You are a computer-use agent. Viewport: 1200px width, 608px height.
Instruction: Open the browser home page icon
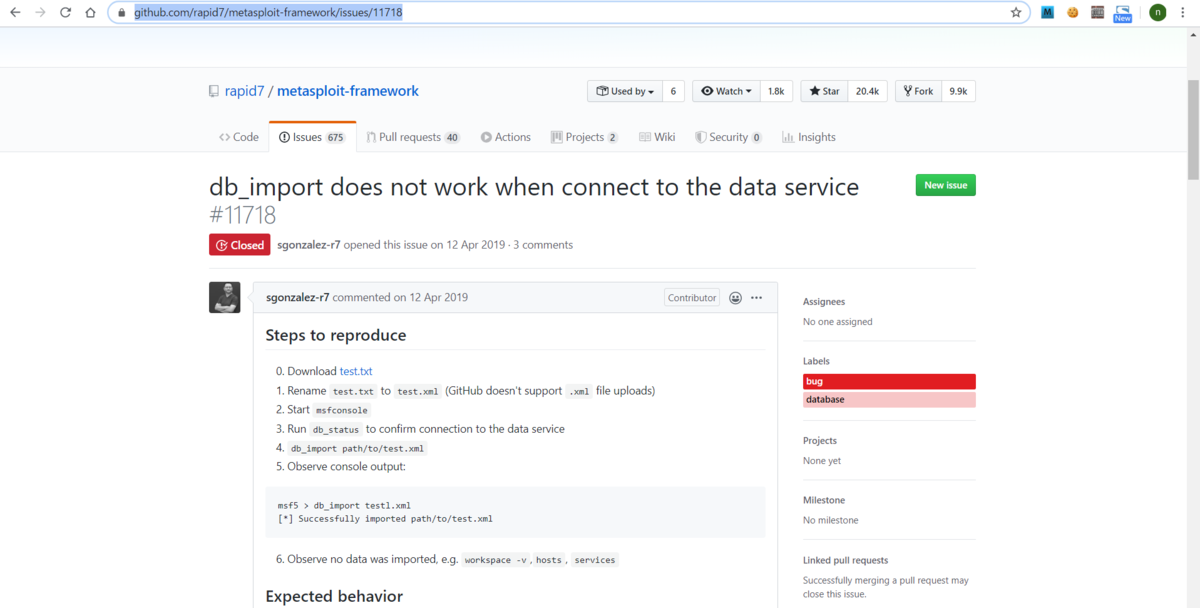[91, 13]
